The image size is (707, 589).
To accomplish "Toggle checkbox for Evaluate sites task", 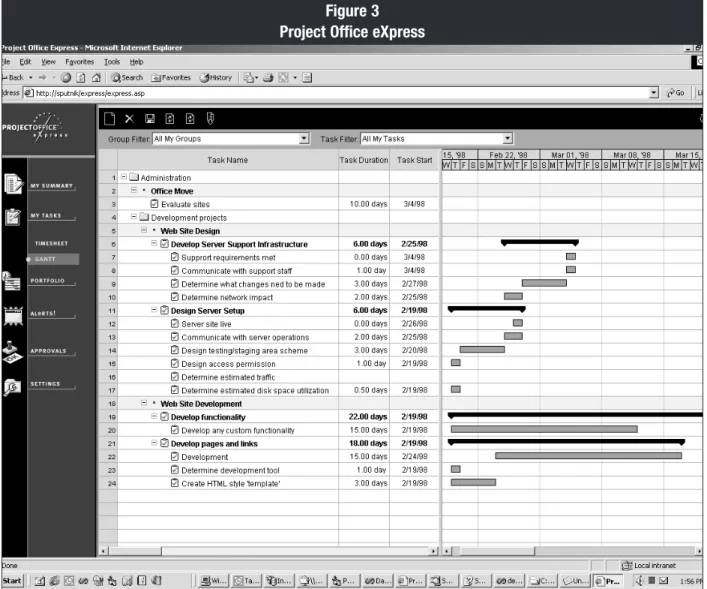I will pos(154,204).
